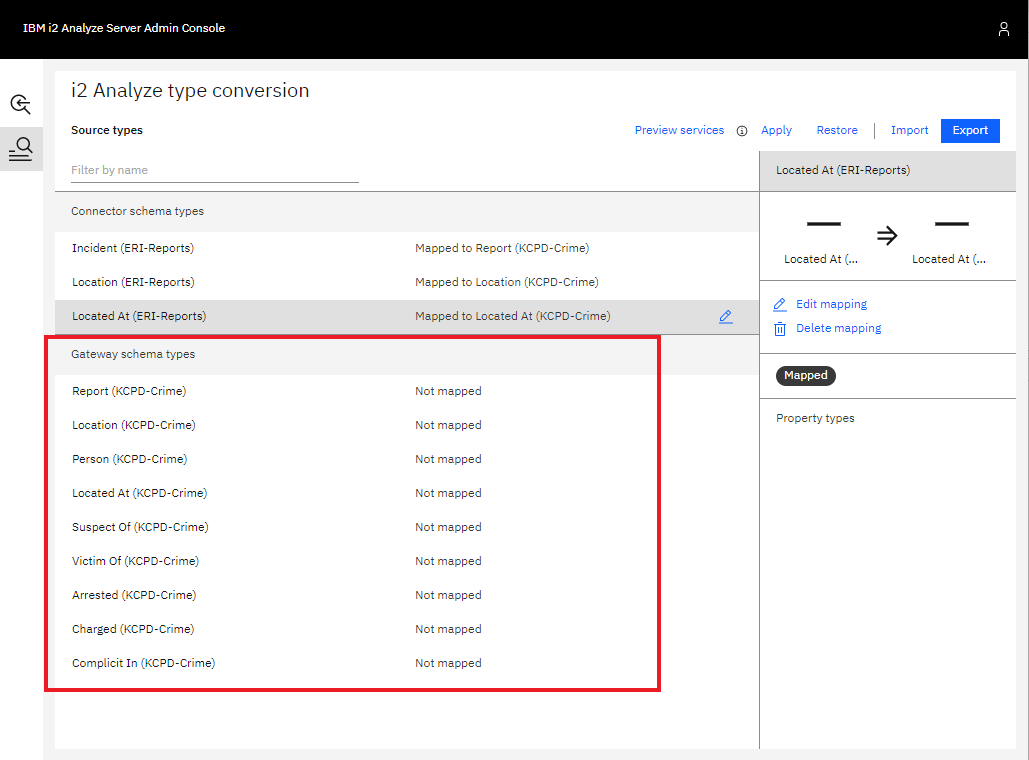The width and height of the screenshot is (1029, 760).
Task: Open the top sidebar search-back icon
Action: pos(21,104)
